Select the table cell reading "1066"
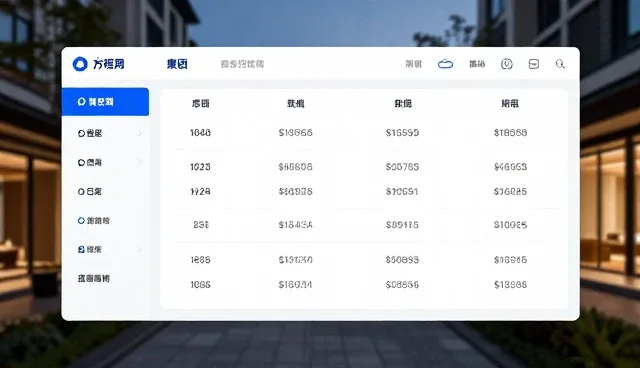Viewport: 640px width, 368px height. click(200, 285)
